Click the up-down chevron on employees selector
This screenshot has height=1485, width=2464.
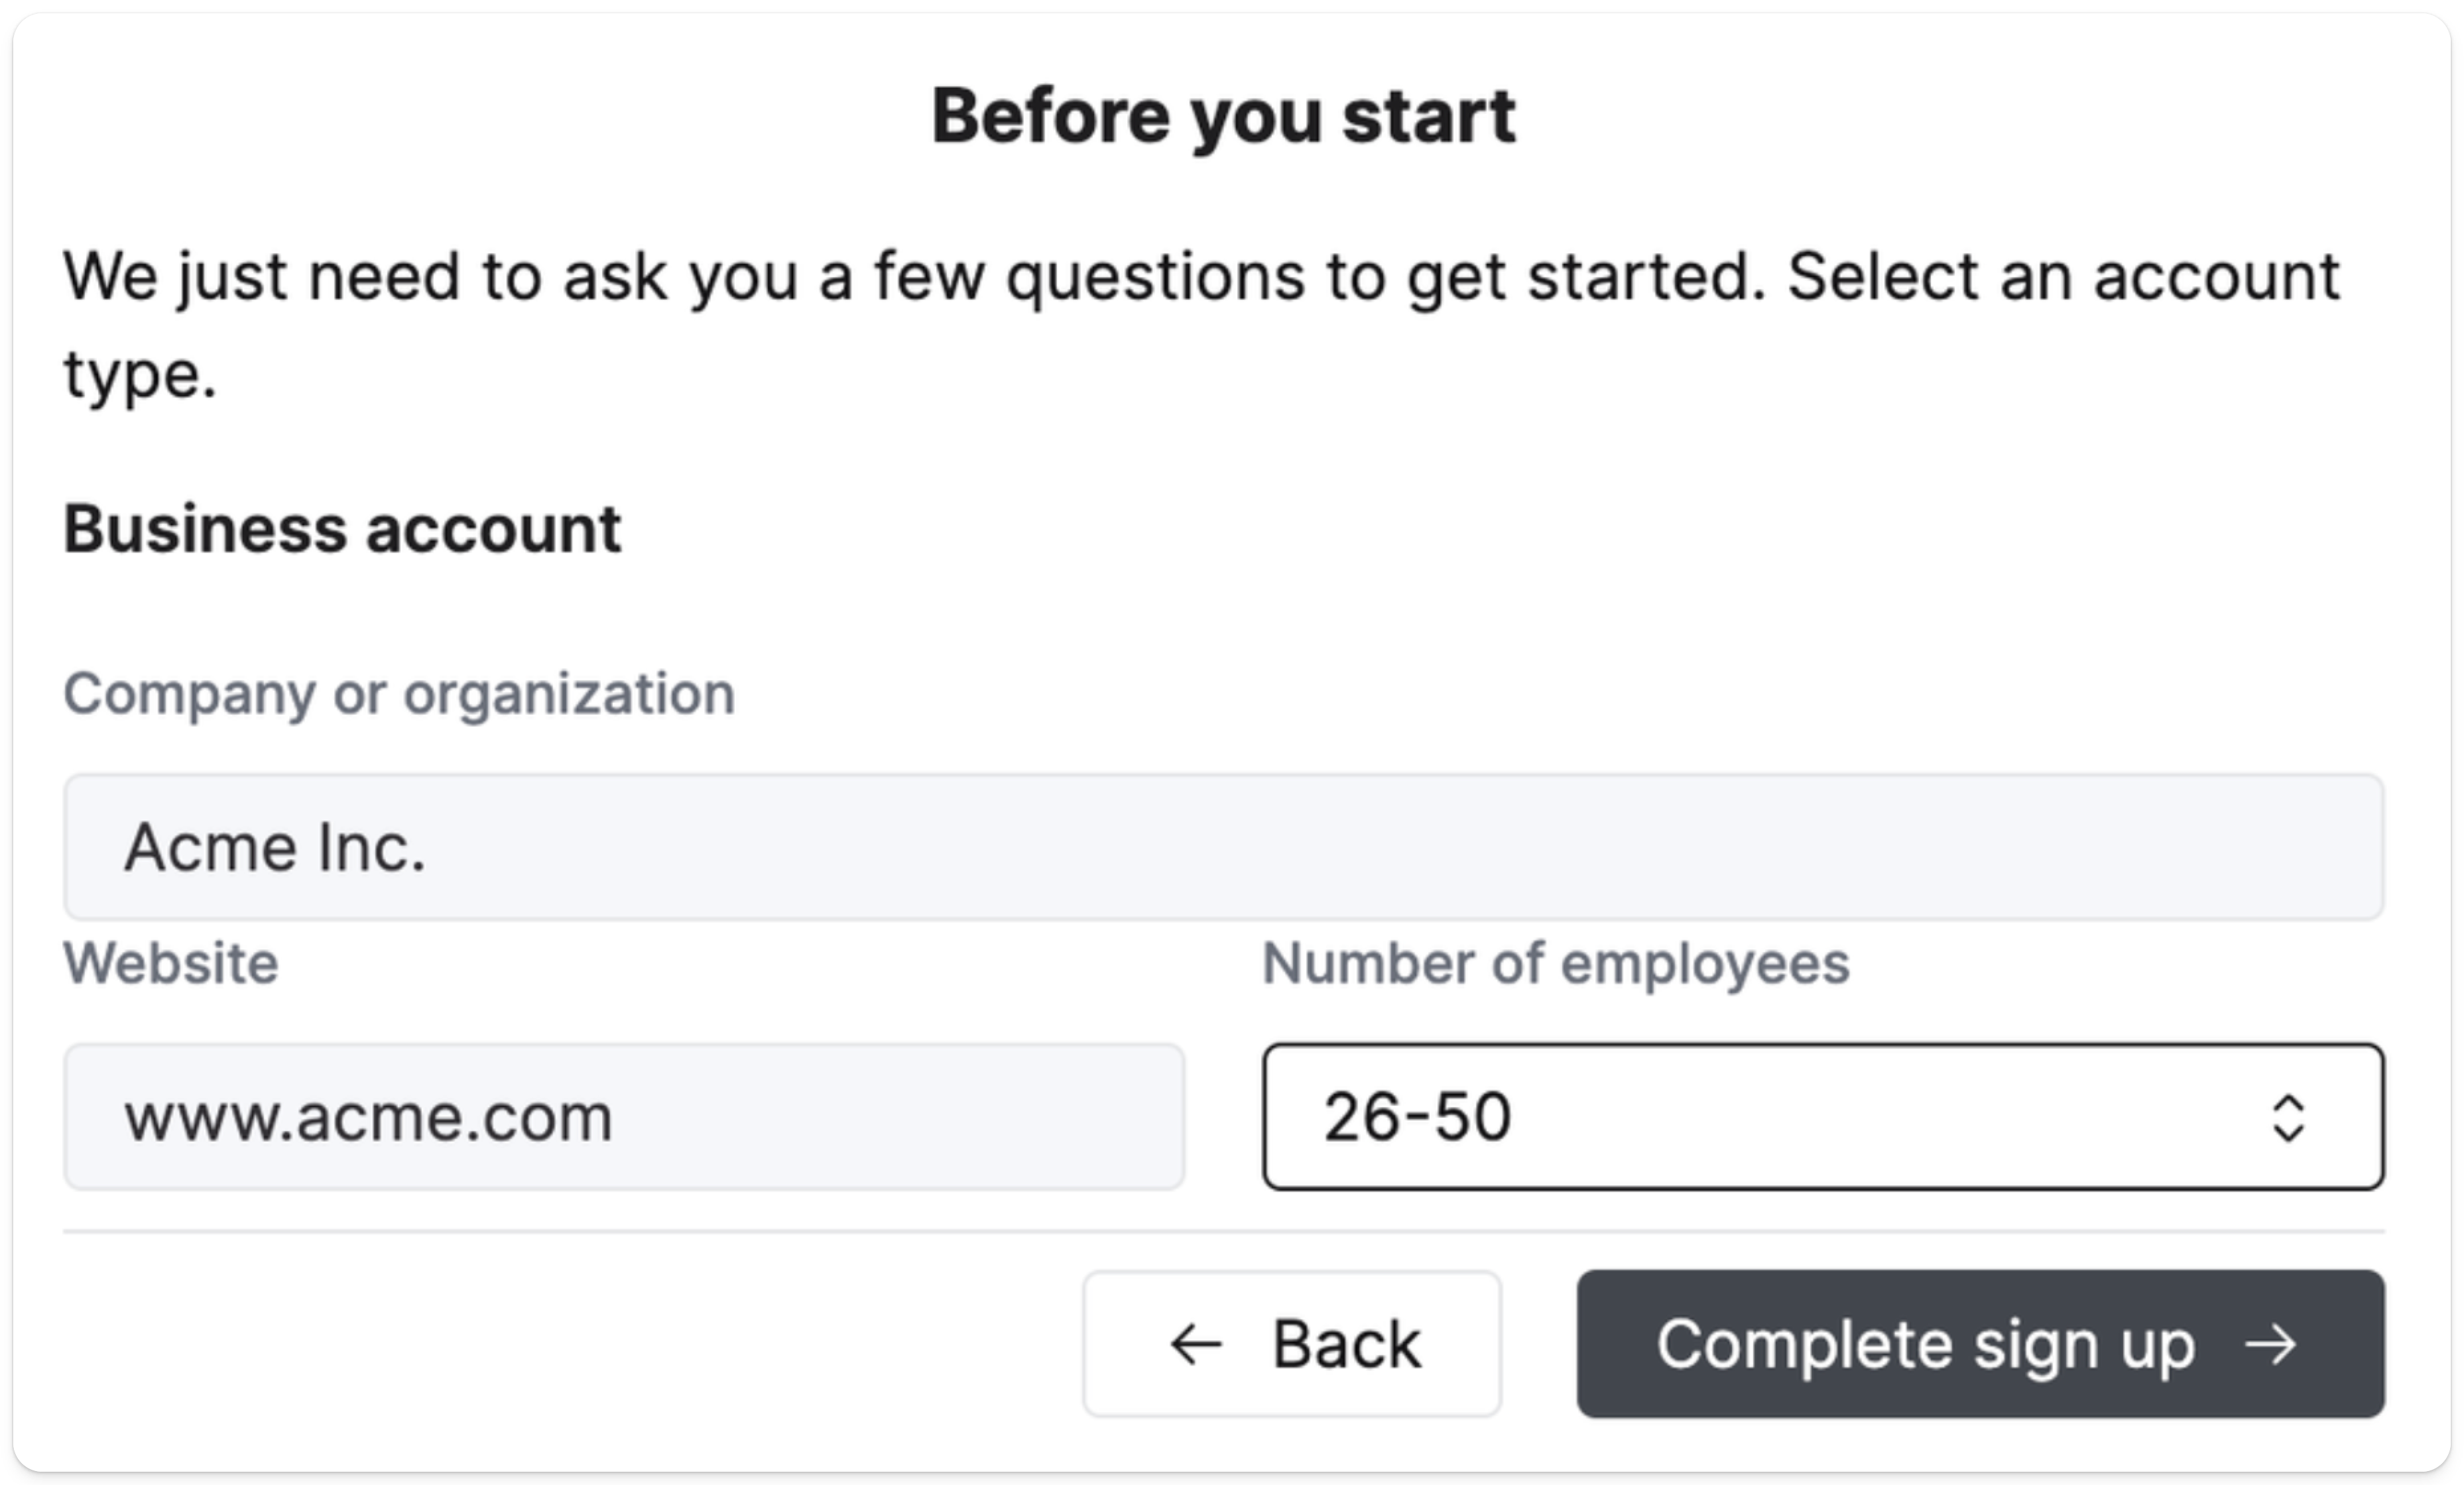[x=2290, y=1117]
